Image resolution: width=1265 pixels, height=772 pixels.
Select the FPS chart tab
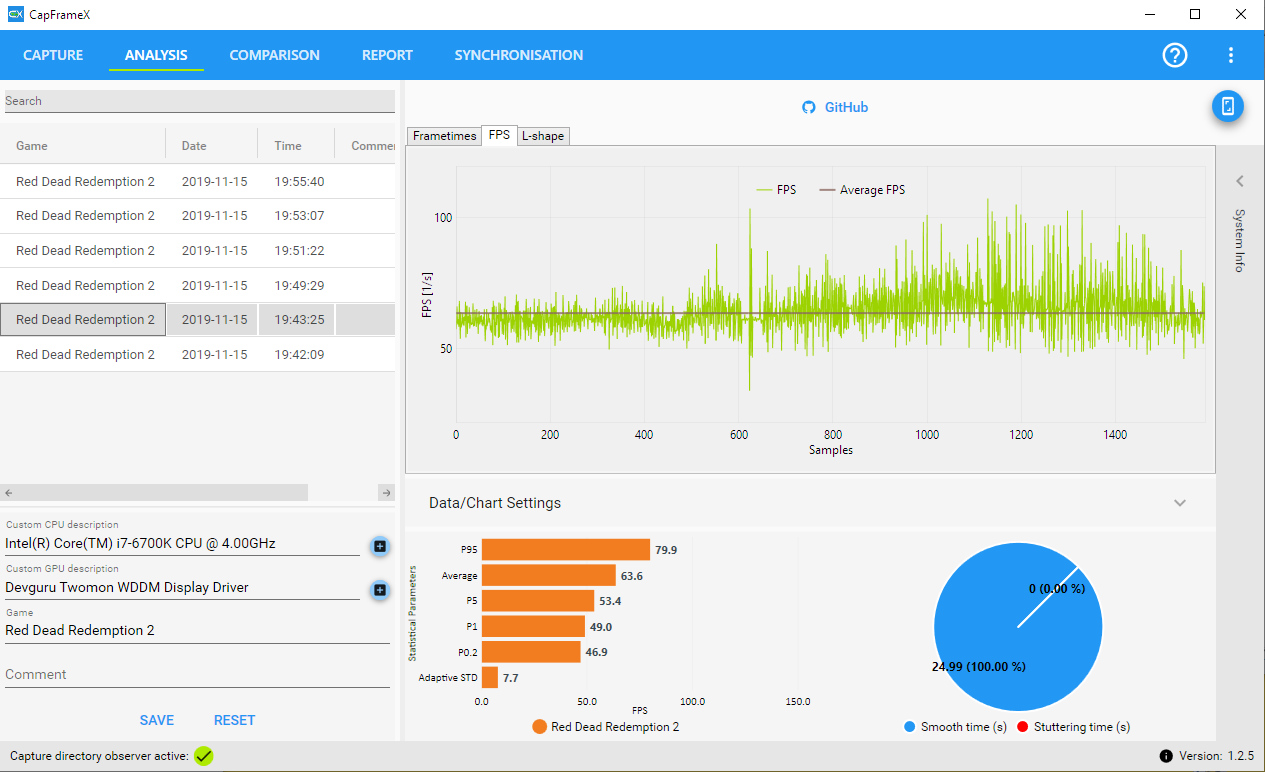[499, 135]
